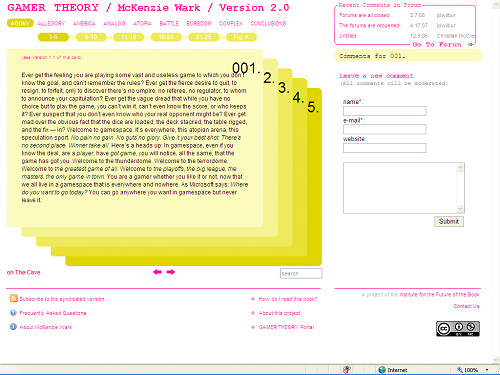This screenshot has width=500, height=375.
Task: Click the Go To Forum link
Action: pyautogui.click(x=437, y=44)
